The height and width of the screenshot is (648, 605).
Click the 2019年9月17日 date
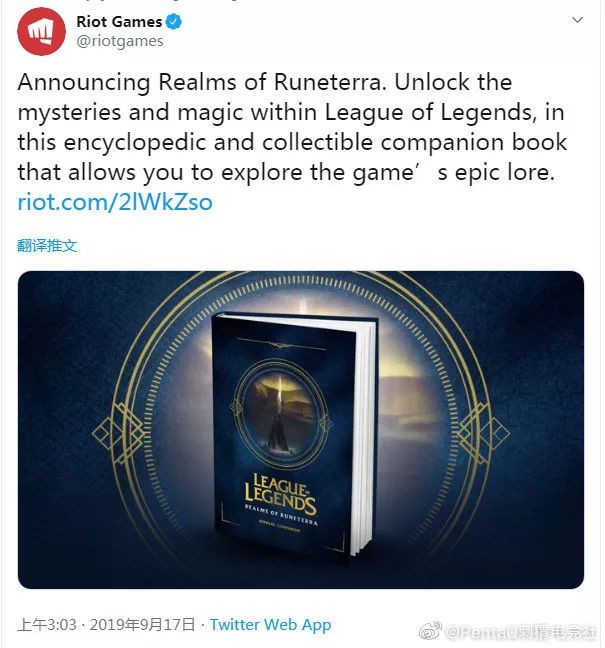142,624
